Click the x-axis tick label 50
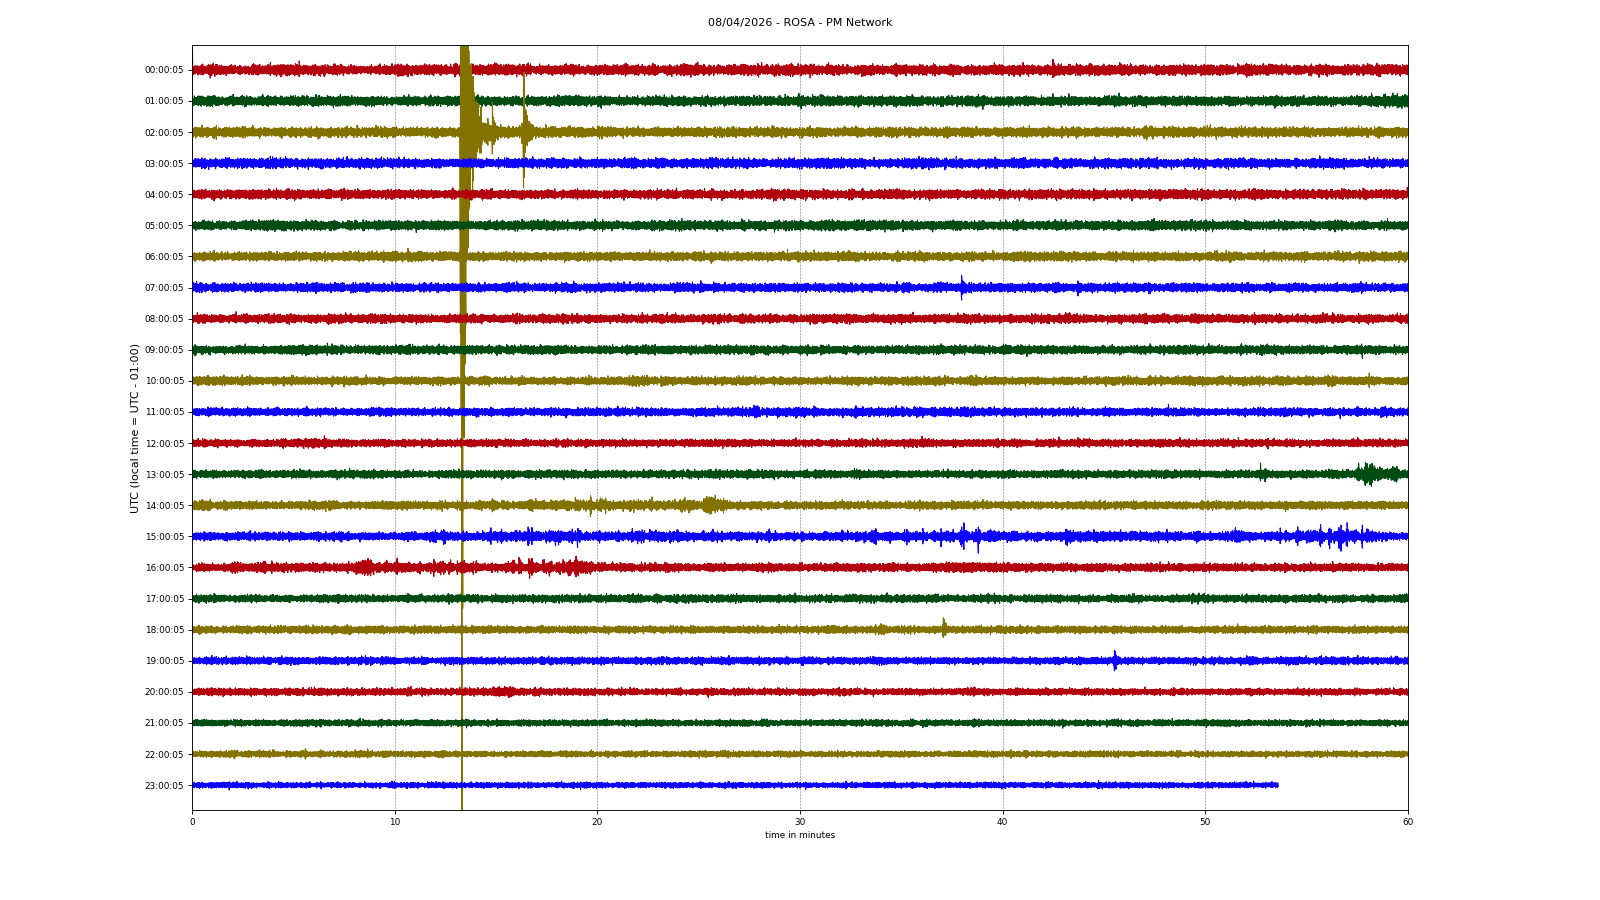Screen dimensions: 1600x900 (1205, 822)
